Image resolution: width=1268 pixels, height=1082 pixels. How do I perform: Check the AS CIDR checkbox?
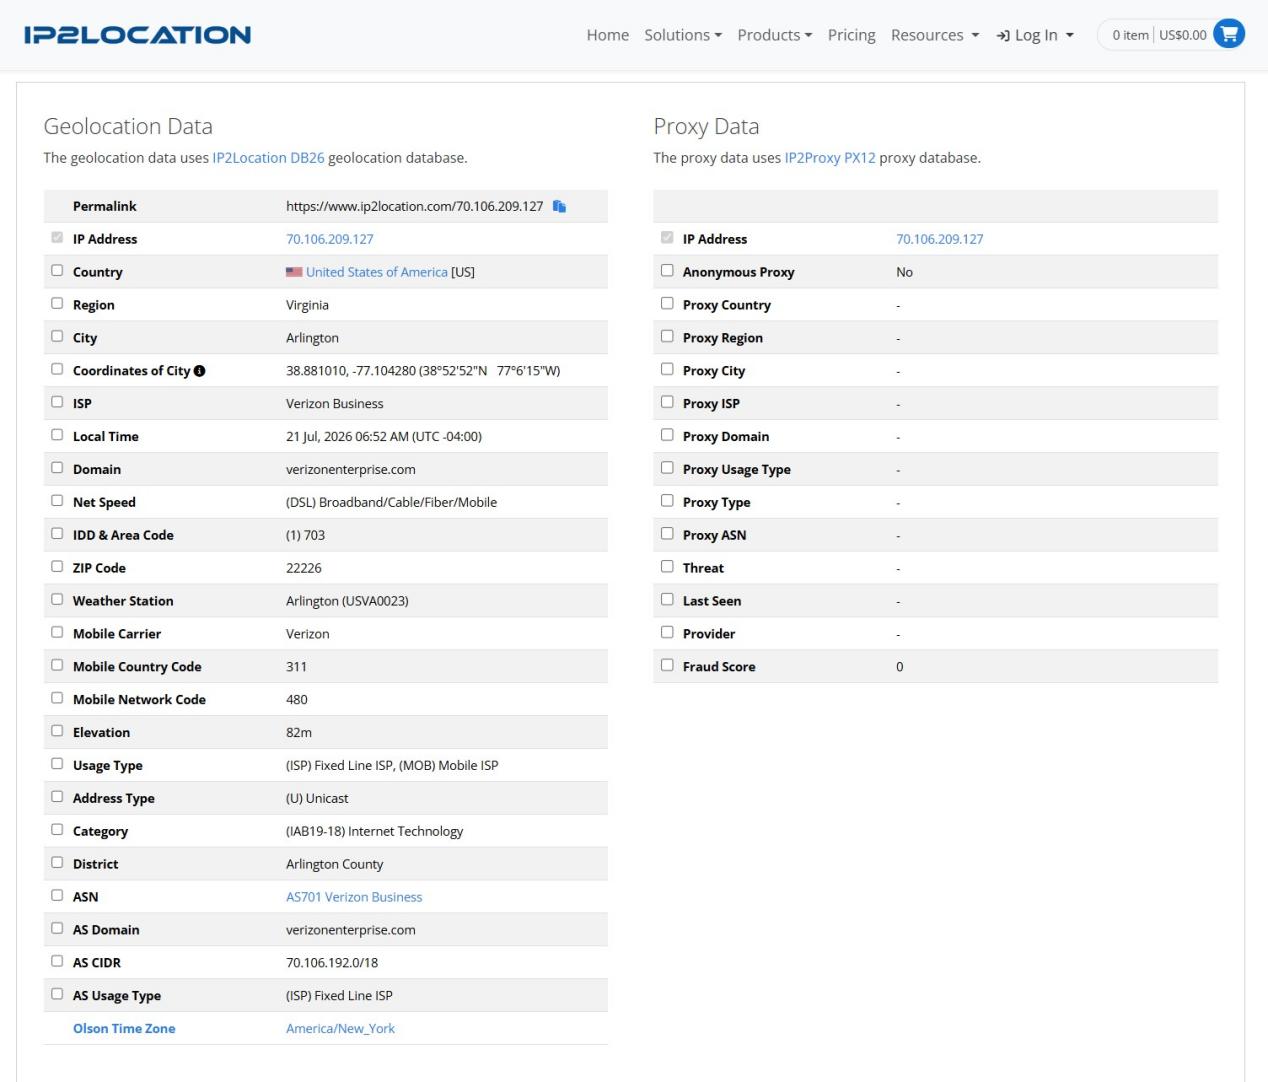[57, 962]
